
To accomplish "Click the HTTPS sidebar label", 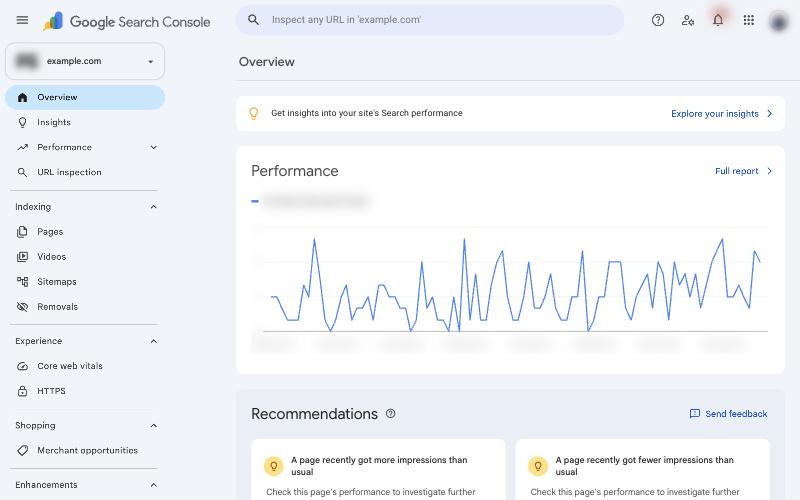I will coord(51,391).
